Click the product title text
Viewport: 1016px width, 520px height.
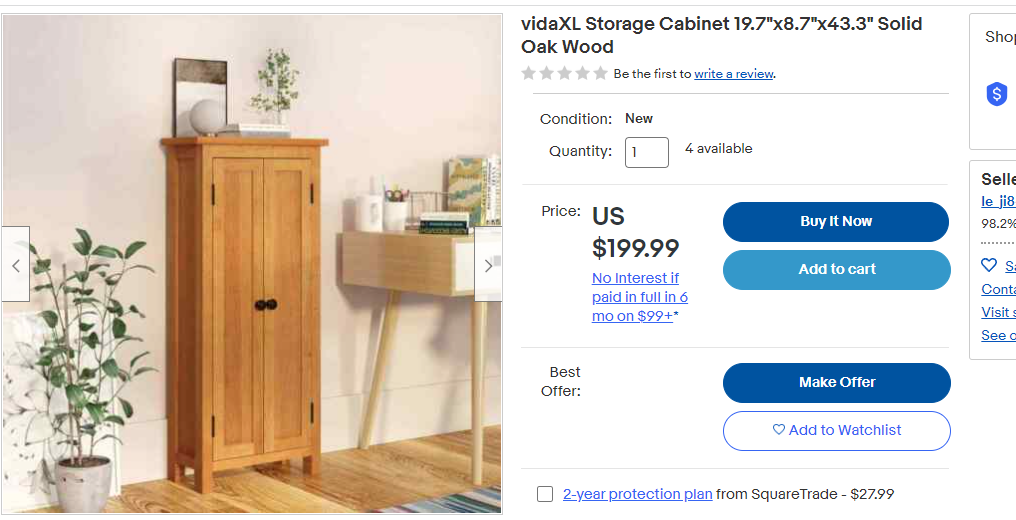[x=721, y=36]
